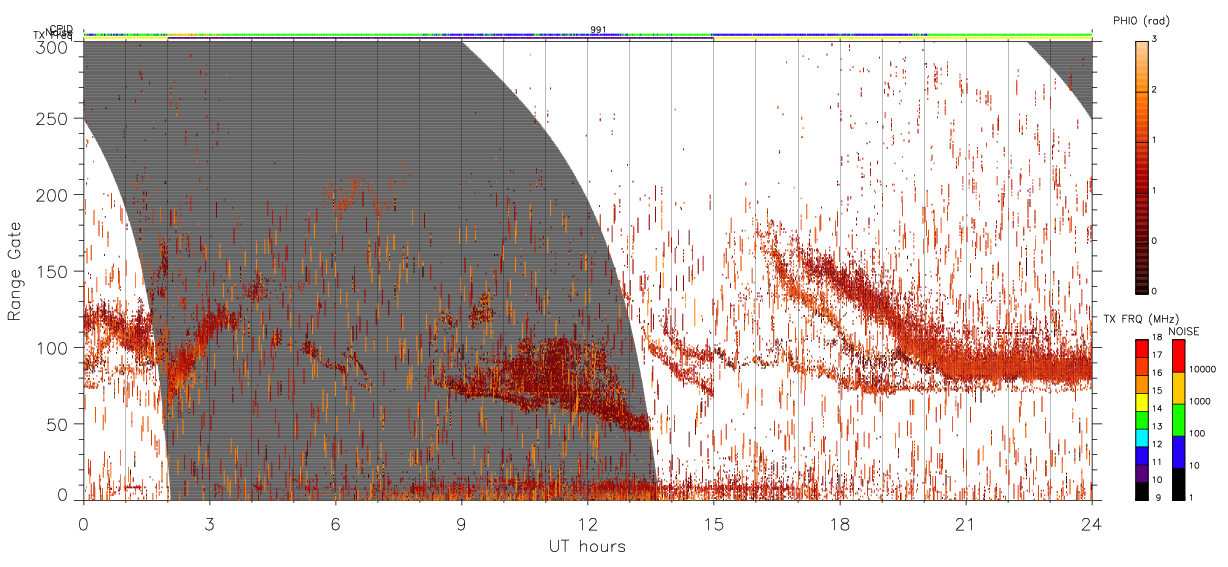Select the red 17–18 MHz TX FRQ swatch
Screen dimensions: 1228x567
(x=1142, y=349)
